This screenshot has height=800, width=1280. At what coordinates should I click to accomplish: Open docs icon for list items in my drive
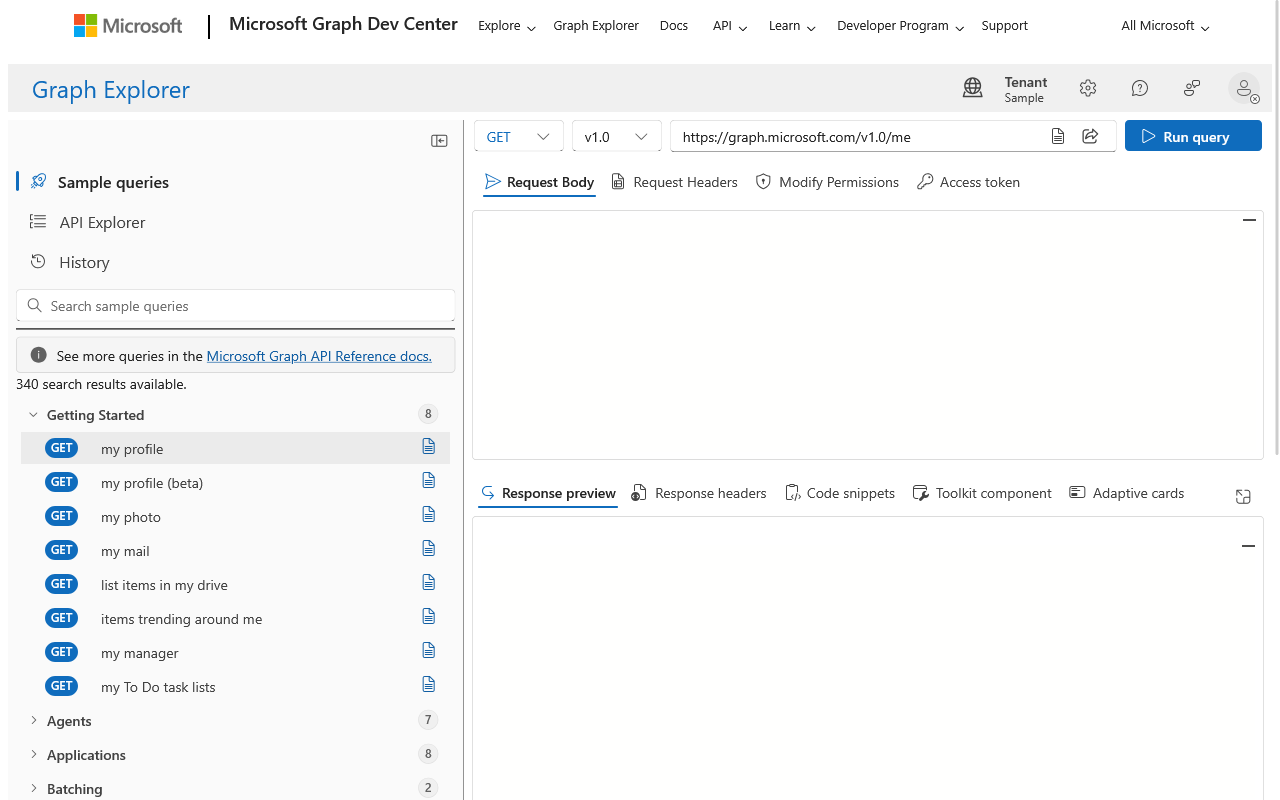point(429,582)
